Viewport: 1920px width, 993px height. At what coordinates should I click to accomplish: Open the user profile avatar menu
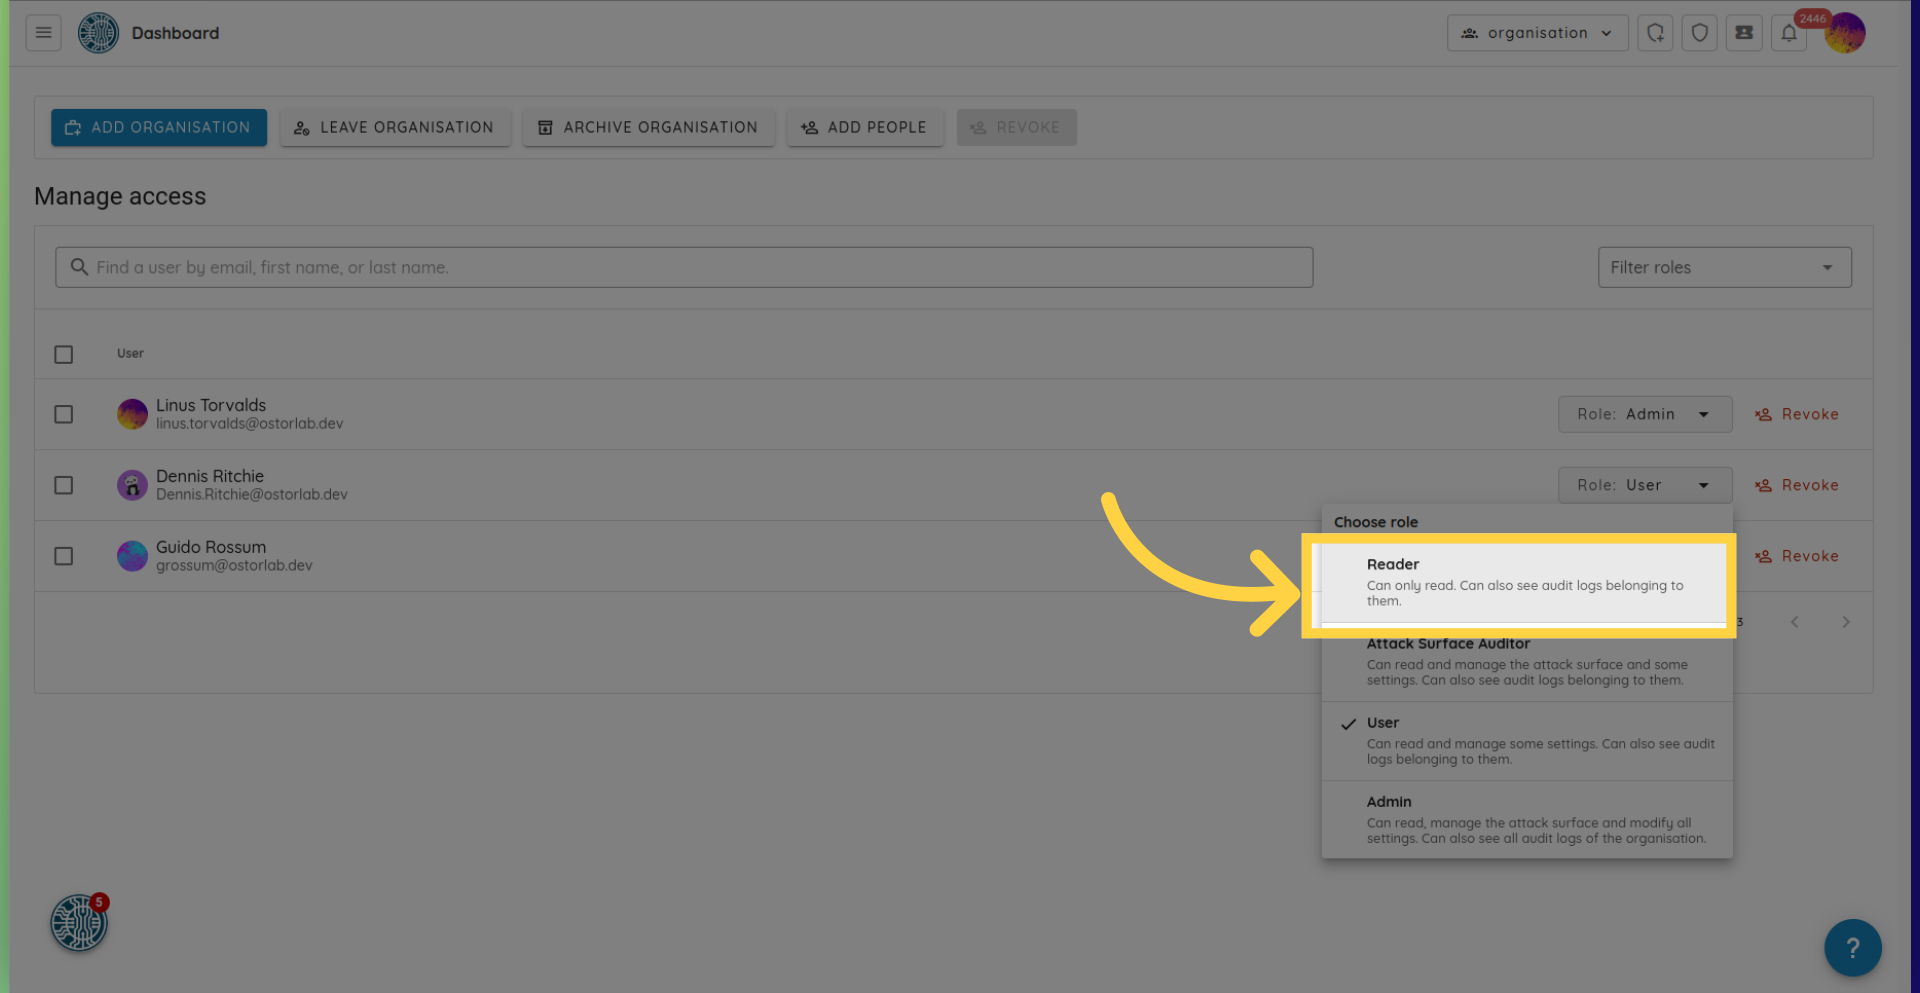[1845, 33]
